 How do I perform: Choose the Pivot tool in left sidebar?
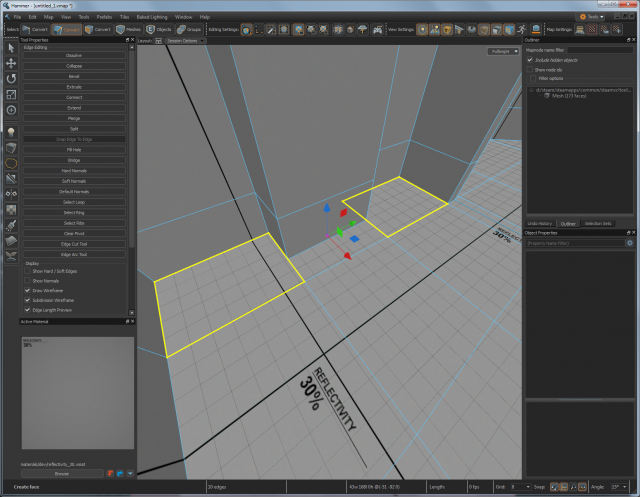tap(11, 110)
